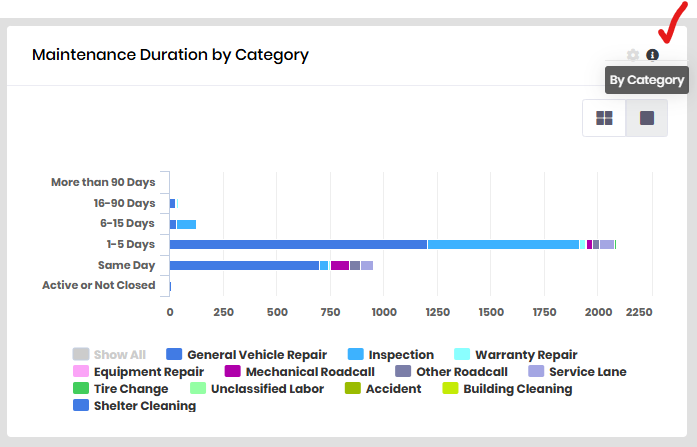Open the chart settings gear icon
Screen dimensions: 697x447
coord(632,55)
